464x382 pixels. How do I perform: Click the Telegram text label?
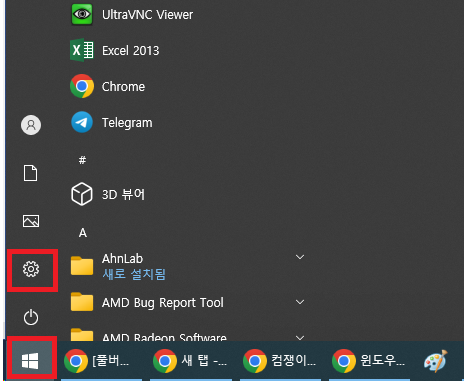127,123
